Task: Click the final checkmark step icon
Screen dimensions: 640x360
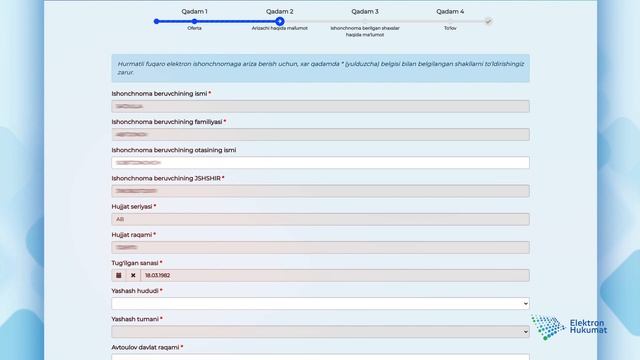Action: [488, 21]
